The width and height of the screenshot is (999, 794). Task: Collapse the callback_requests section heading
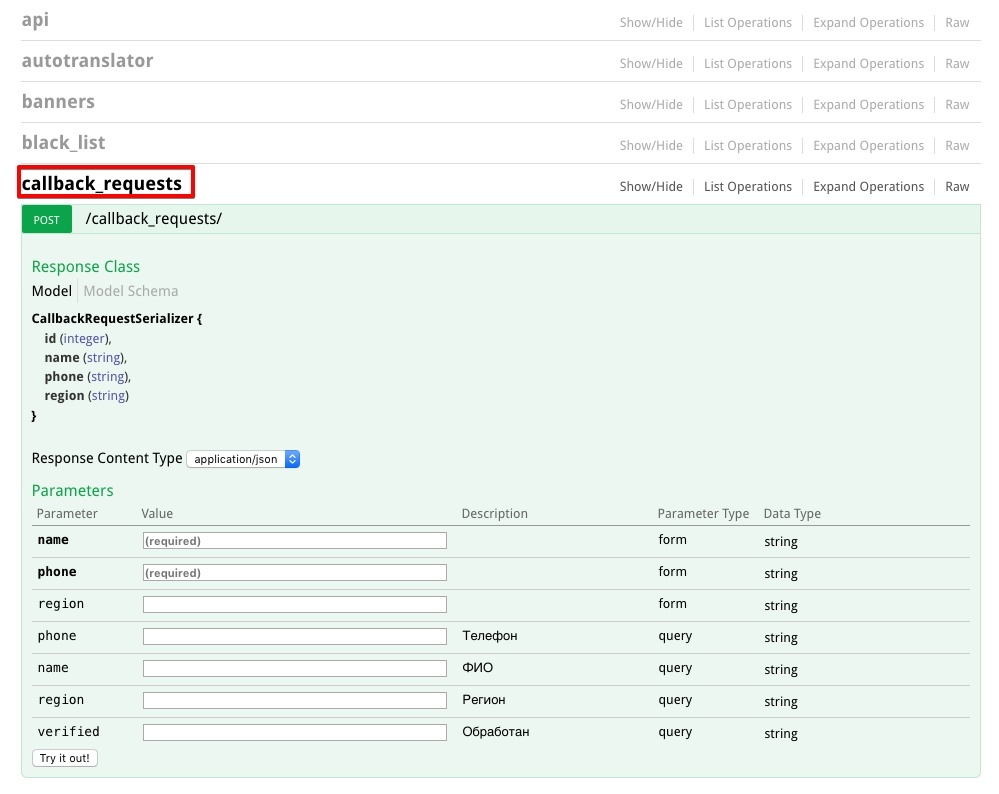[102, 184]
